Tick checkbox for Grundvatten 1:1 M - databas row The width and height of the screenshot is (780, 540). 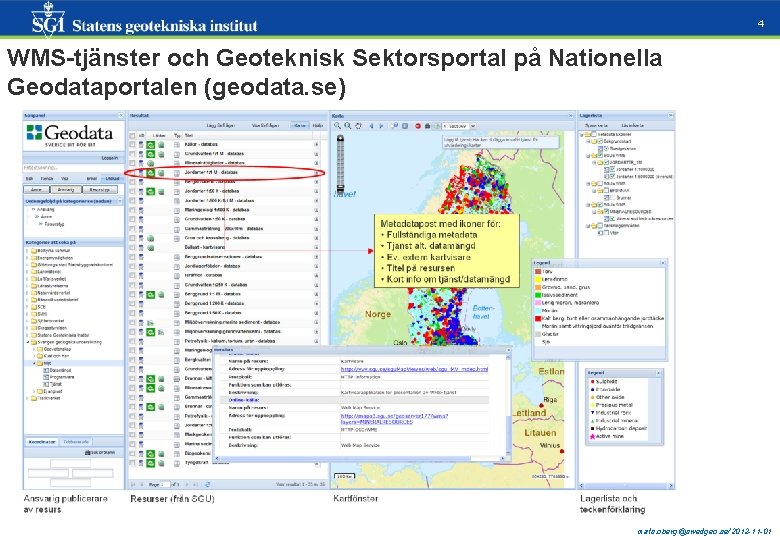click(132, 154)
